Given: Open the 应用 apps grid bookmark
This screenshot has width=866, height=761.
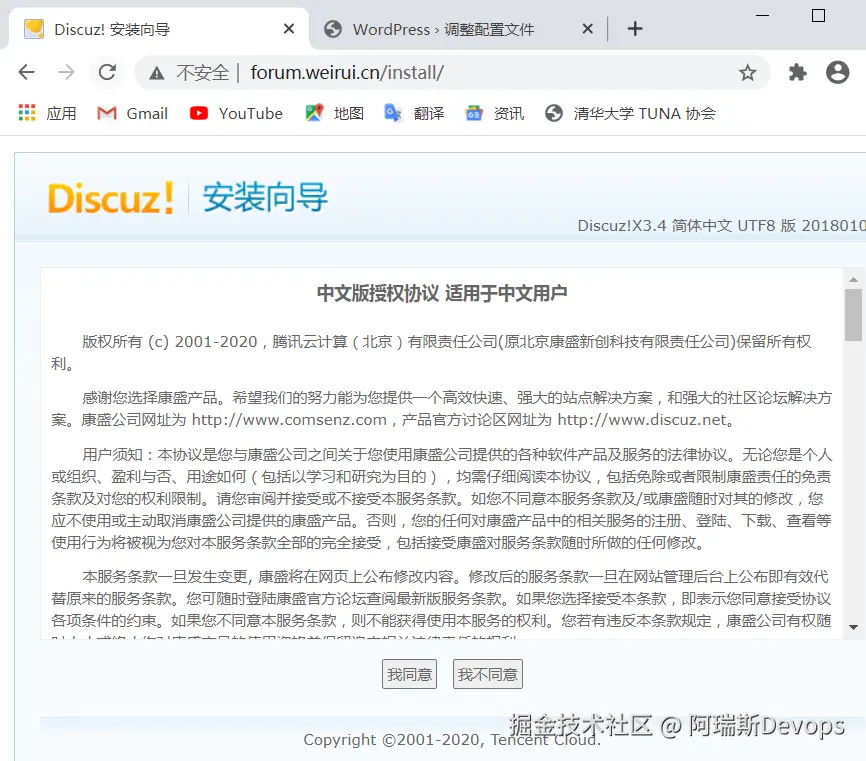Looking at the screenshot, I should (47, 113).
